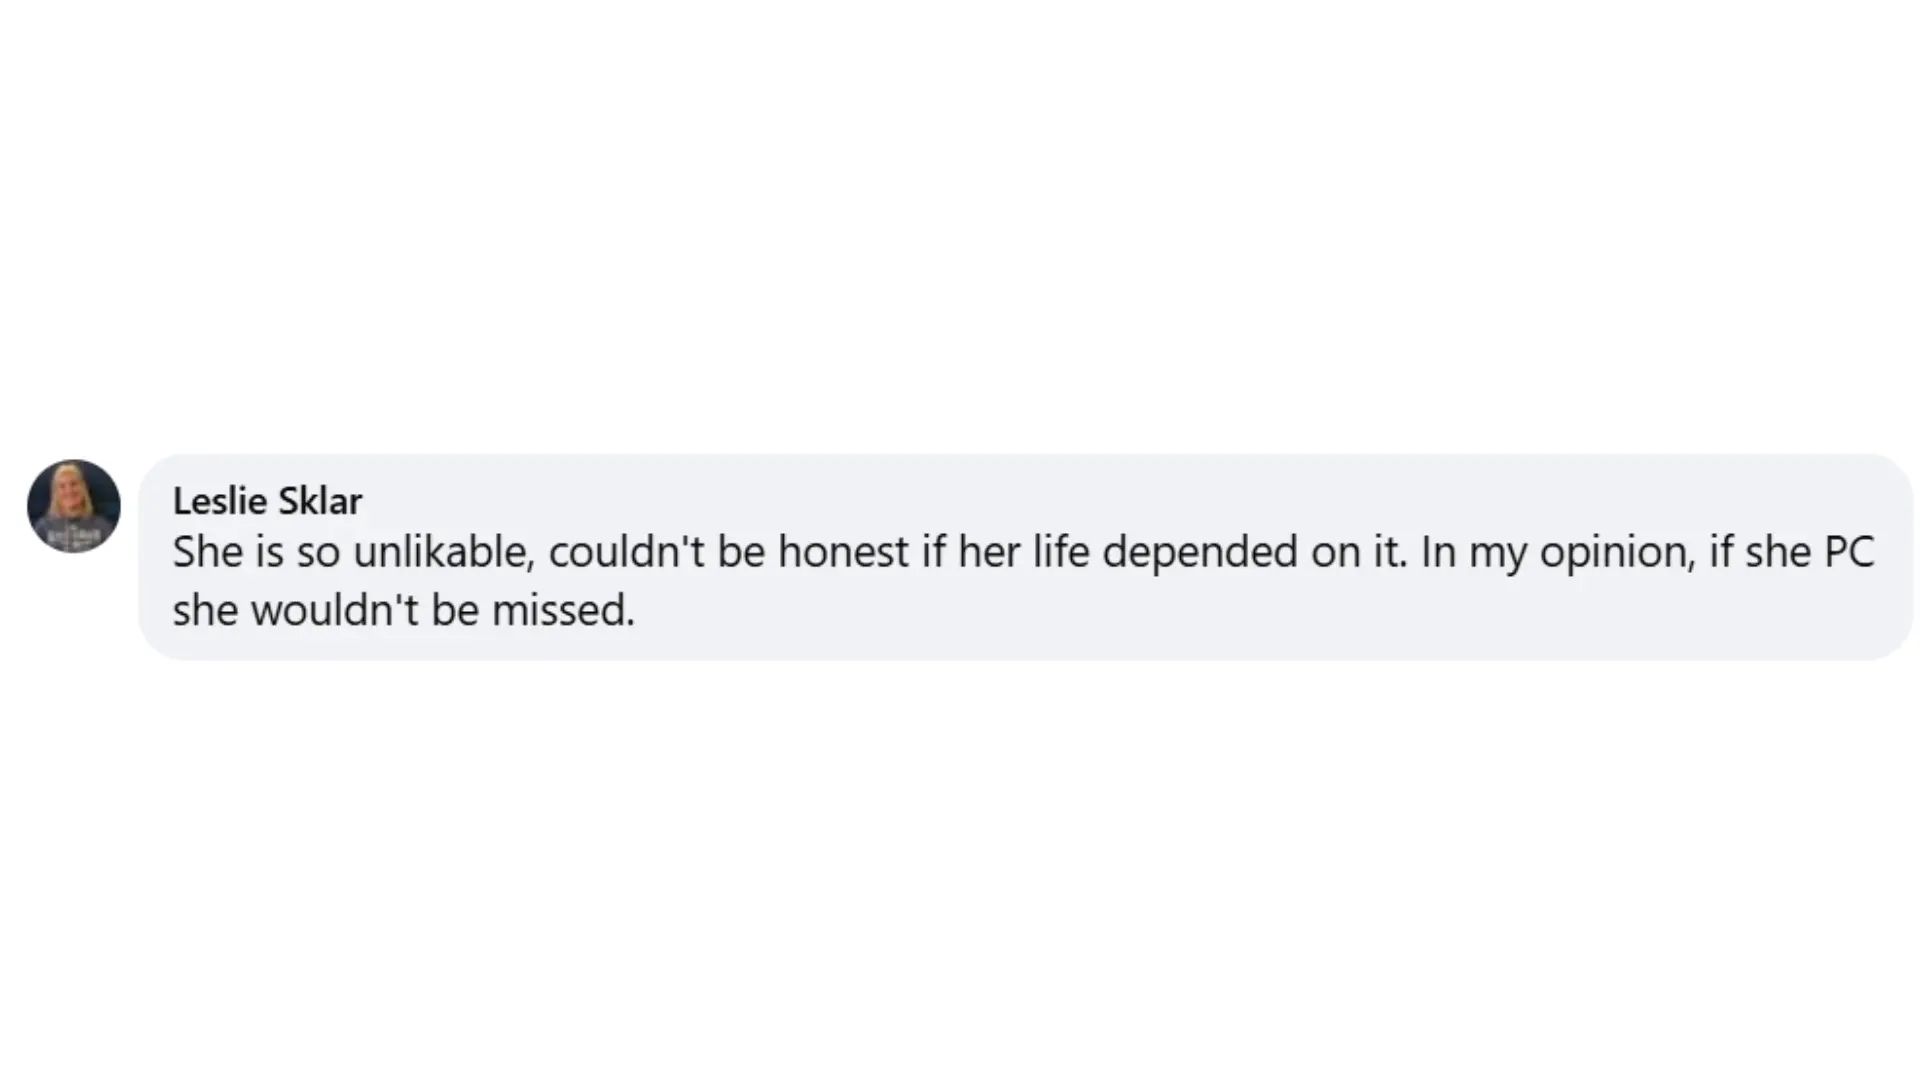1920x1080 pixels.
Task: Select Leslie Sklar's display name
Action: (x=267, y=500)
